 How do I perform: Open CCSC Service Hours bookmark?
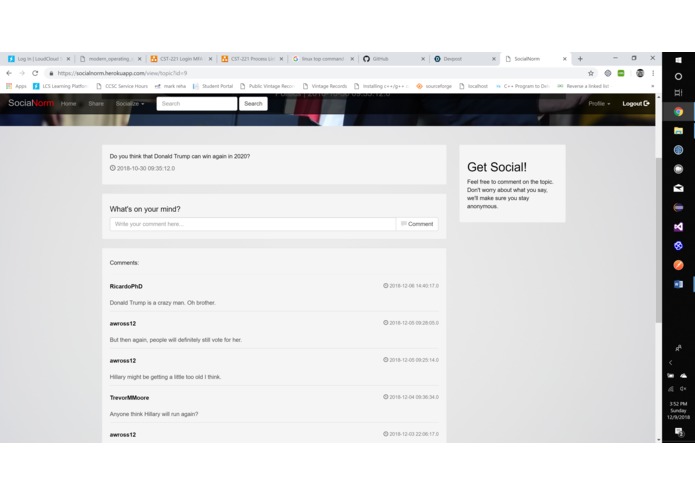[122, 86]
